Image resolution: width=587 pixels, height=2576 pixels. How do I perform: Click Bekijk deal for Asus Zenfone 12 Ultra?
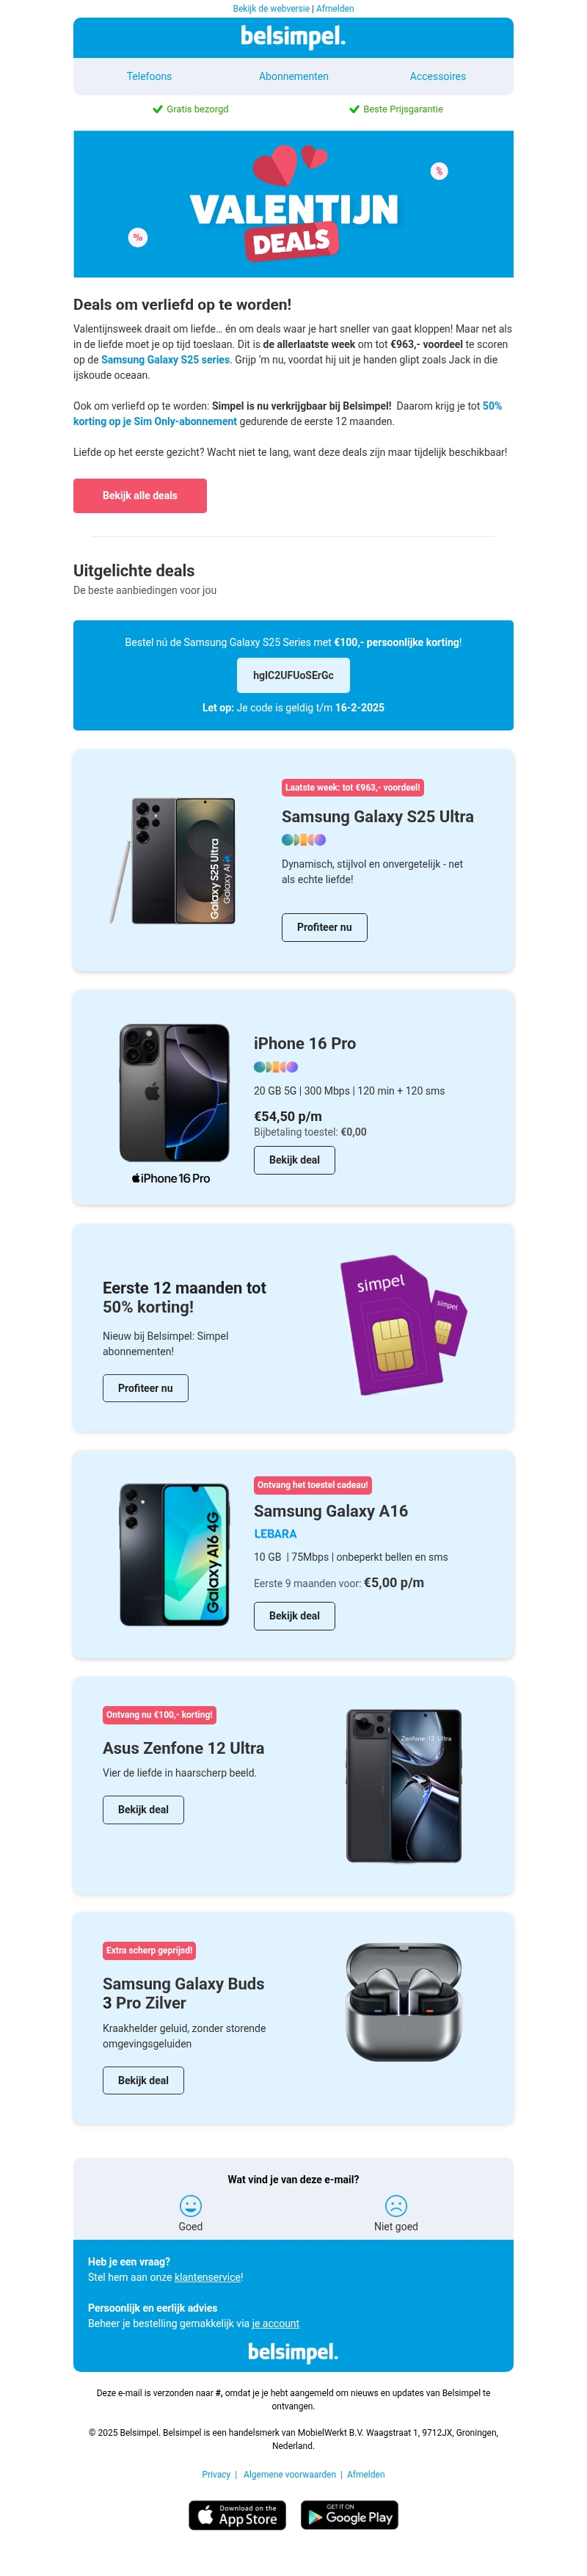[x=143, y=1809]
